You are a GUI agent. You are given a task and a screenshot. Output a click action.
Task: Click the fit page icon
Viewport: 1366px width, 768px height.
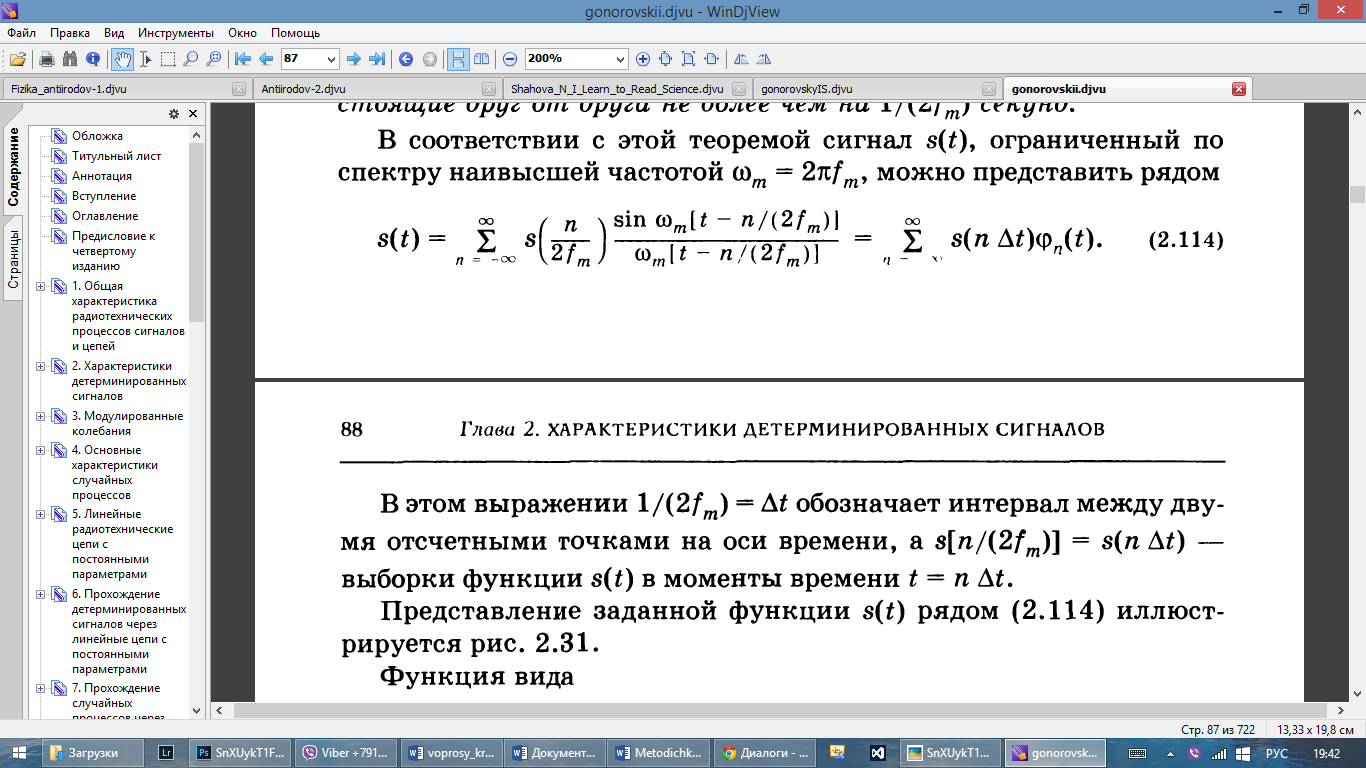point(689,59)
